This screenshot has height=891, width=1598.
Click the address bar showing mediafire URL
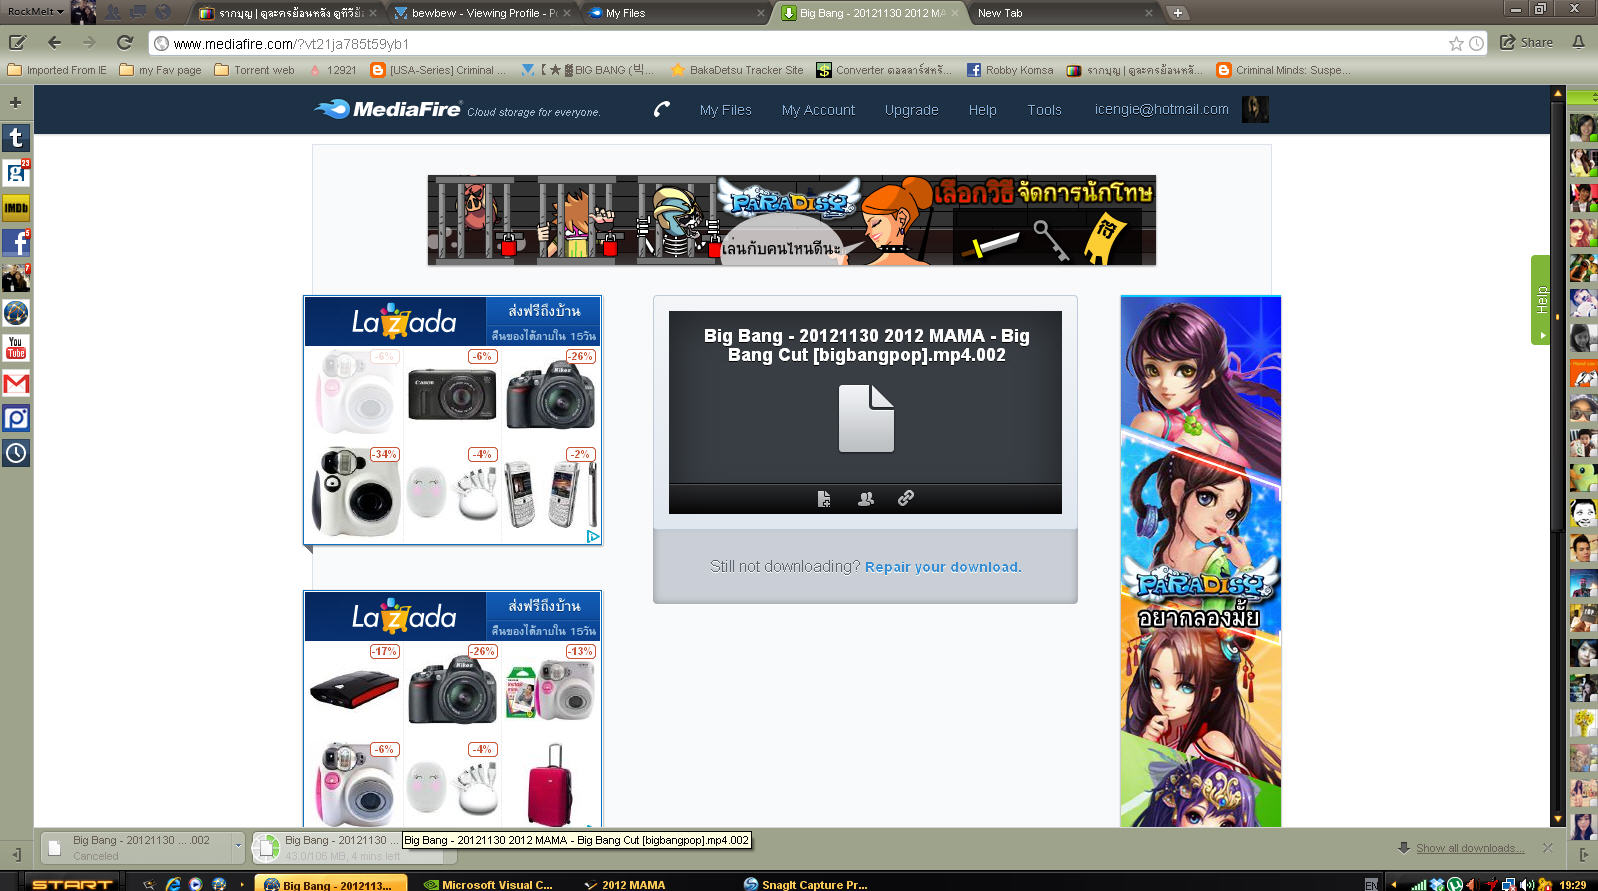(800, 44)
